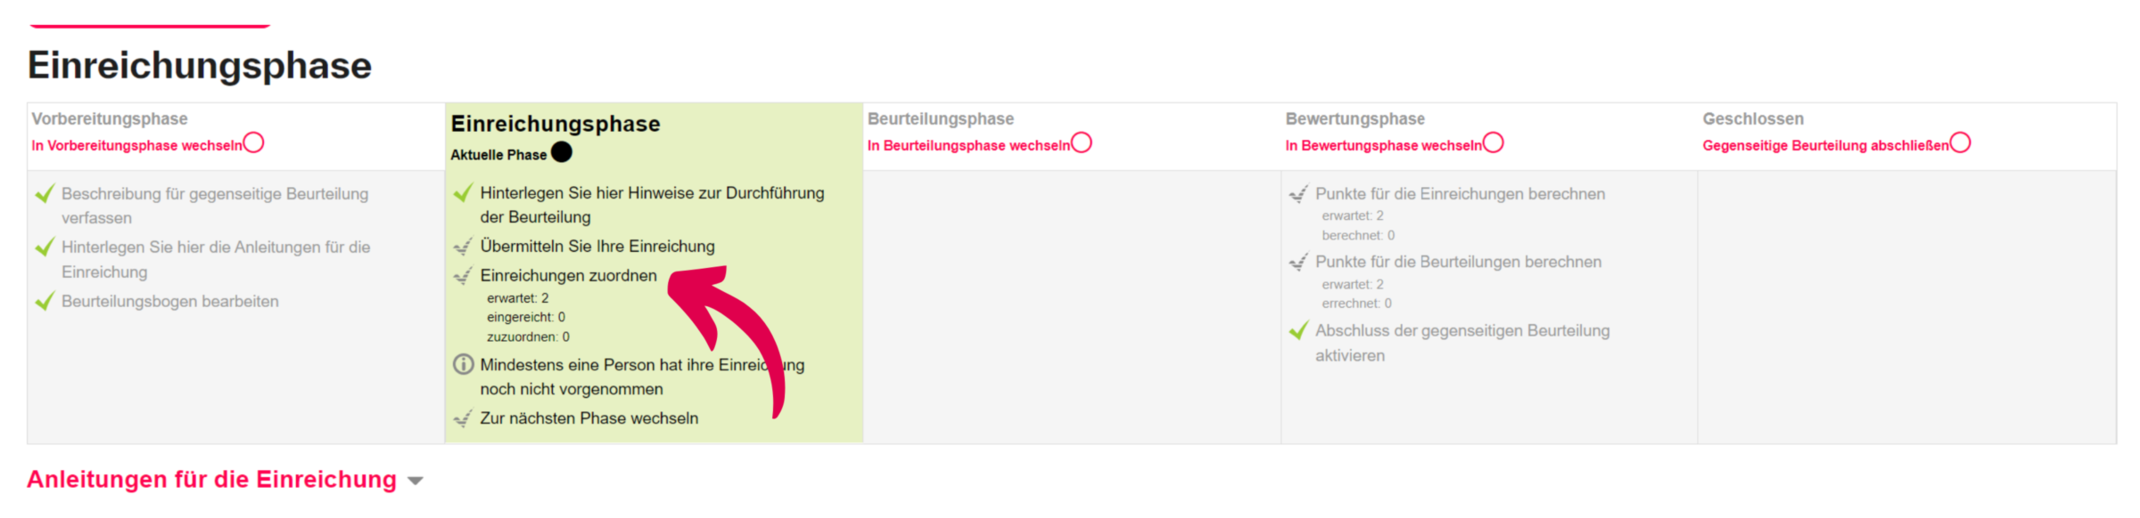Image resolution: width=2140 pixels, height=518 pixels.
Task: Select circle to switch to Vorbereitungsphase
Action: pyautogui.click(x=254, y=143)
